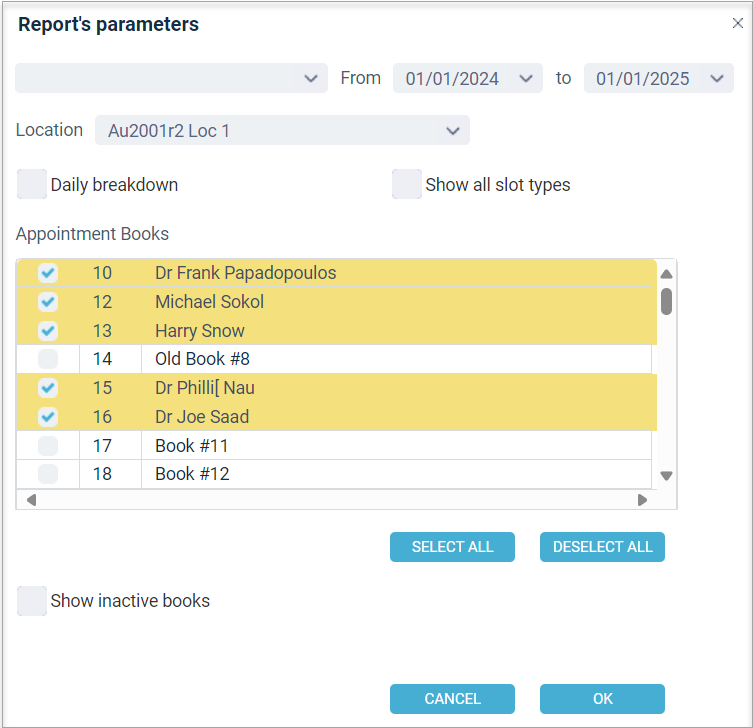
Task: Open the empty period preset dropdown
Action: pos(171,78)
